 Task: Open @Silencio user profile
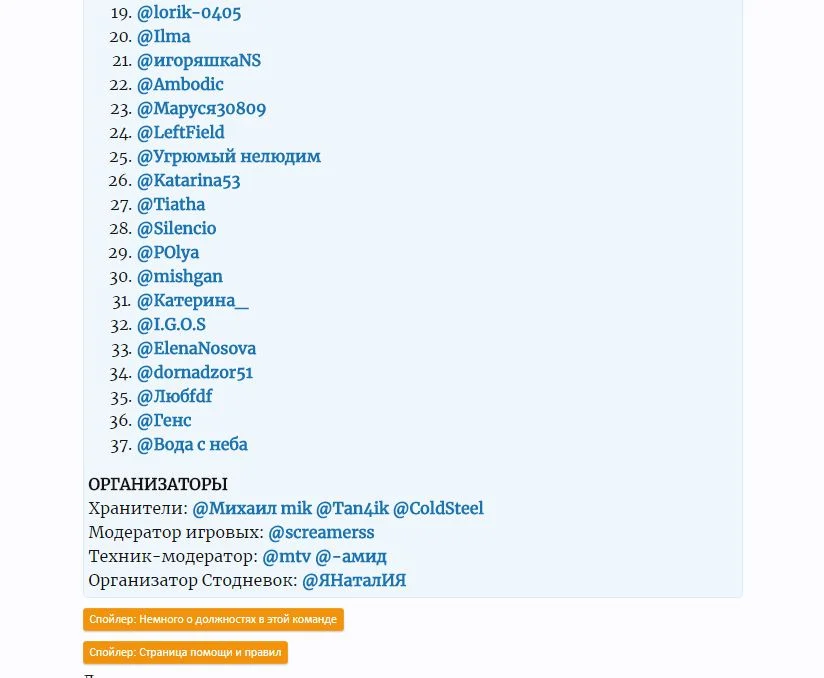coord(176,229)
